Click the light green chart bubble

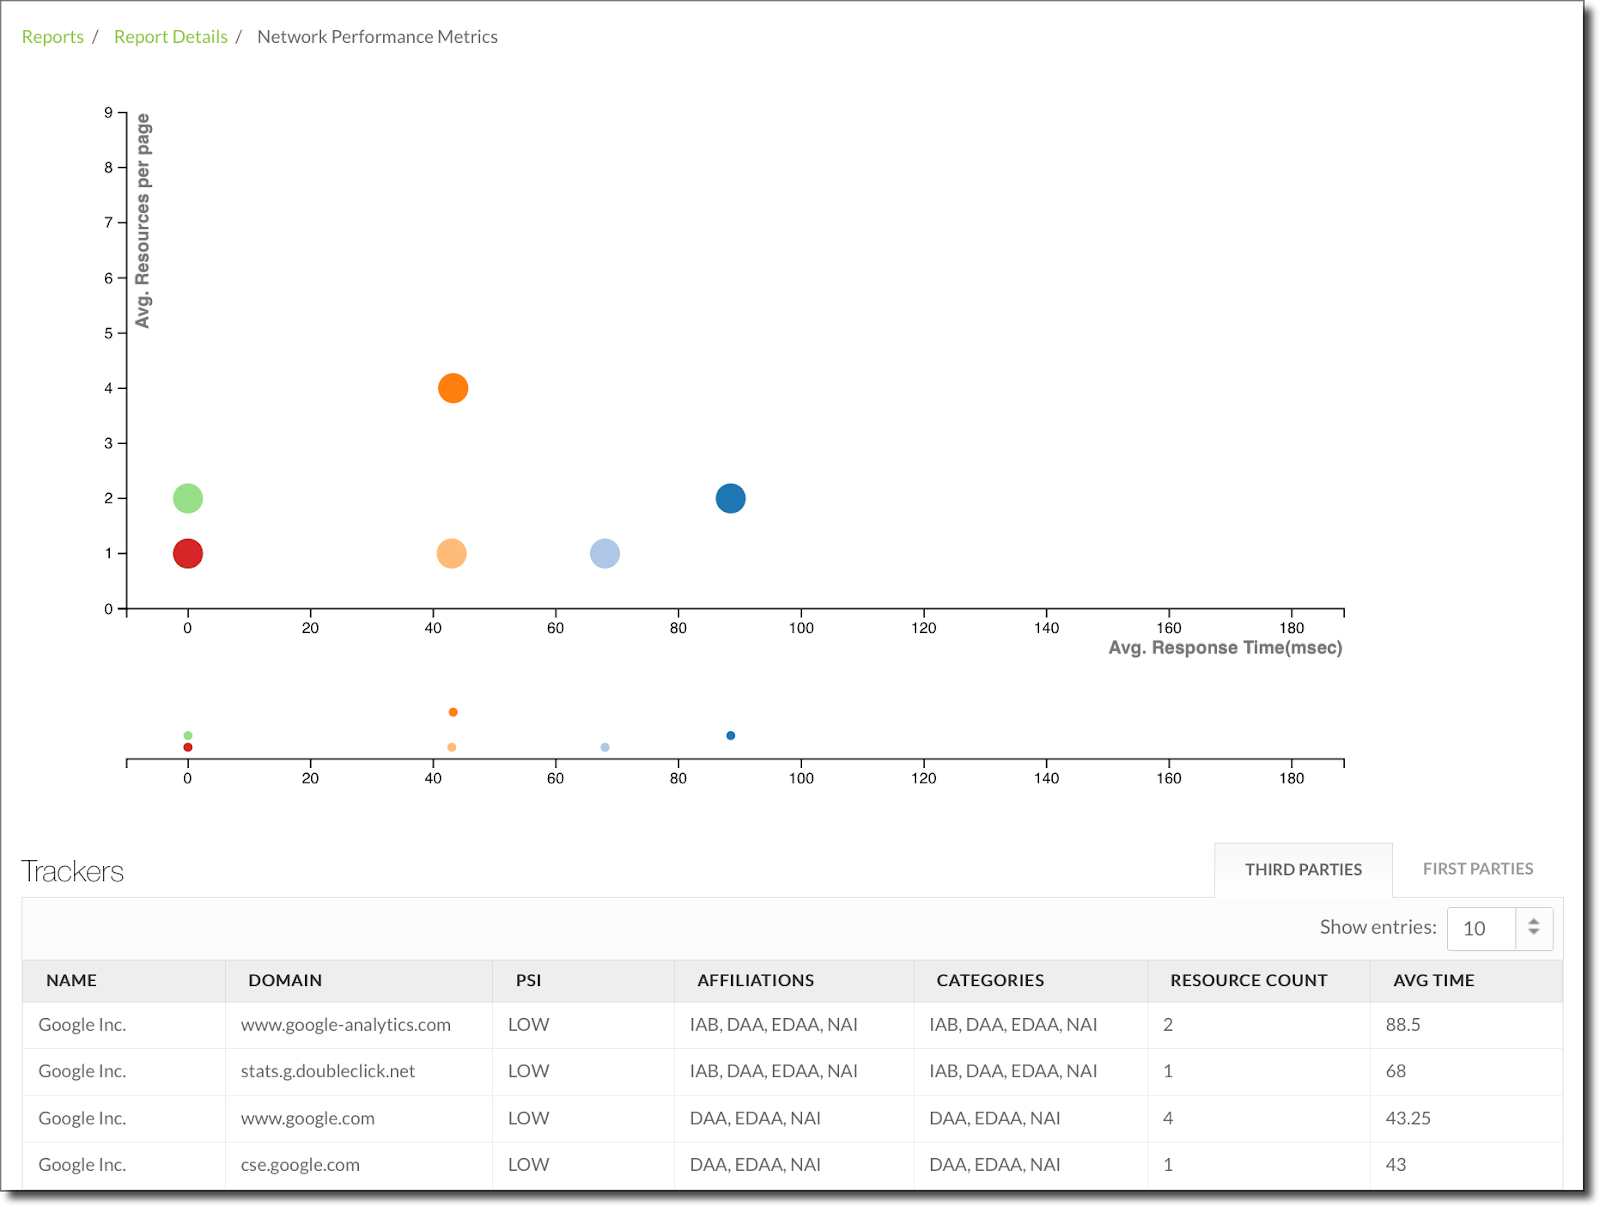click(x=188, y=498)
